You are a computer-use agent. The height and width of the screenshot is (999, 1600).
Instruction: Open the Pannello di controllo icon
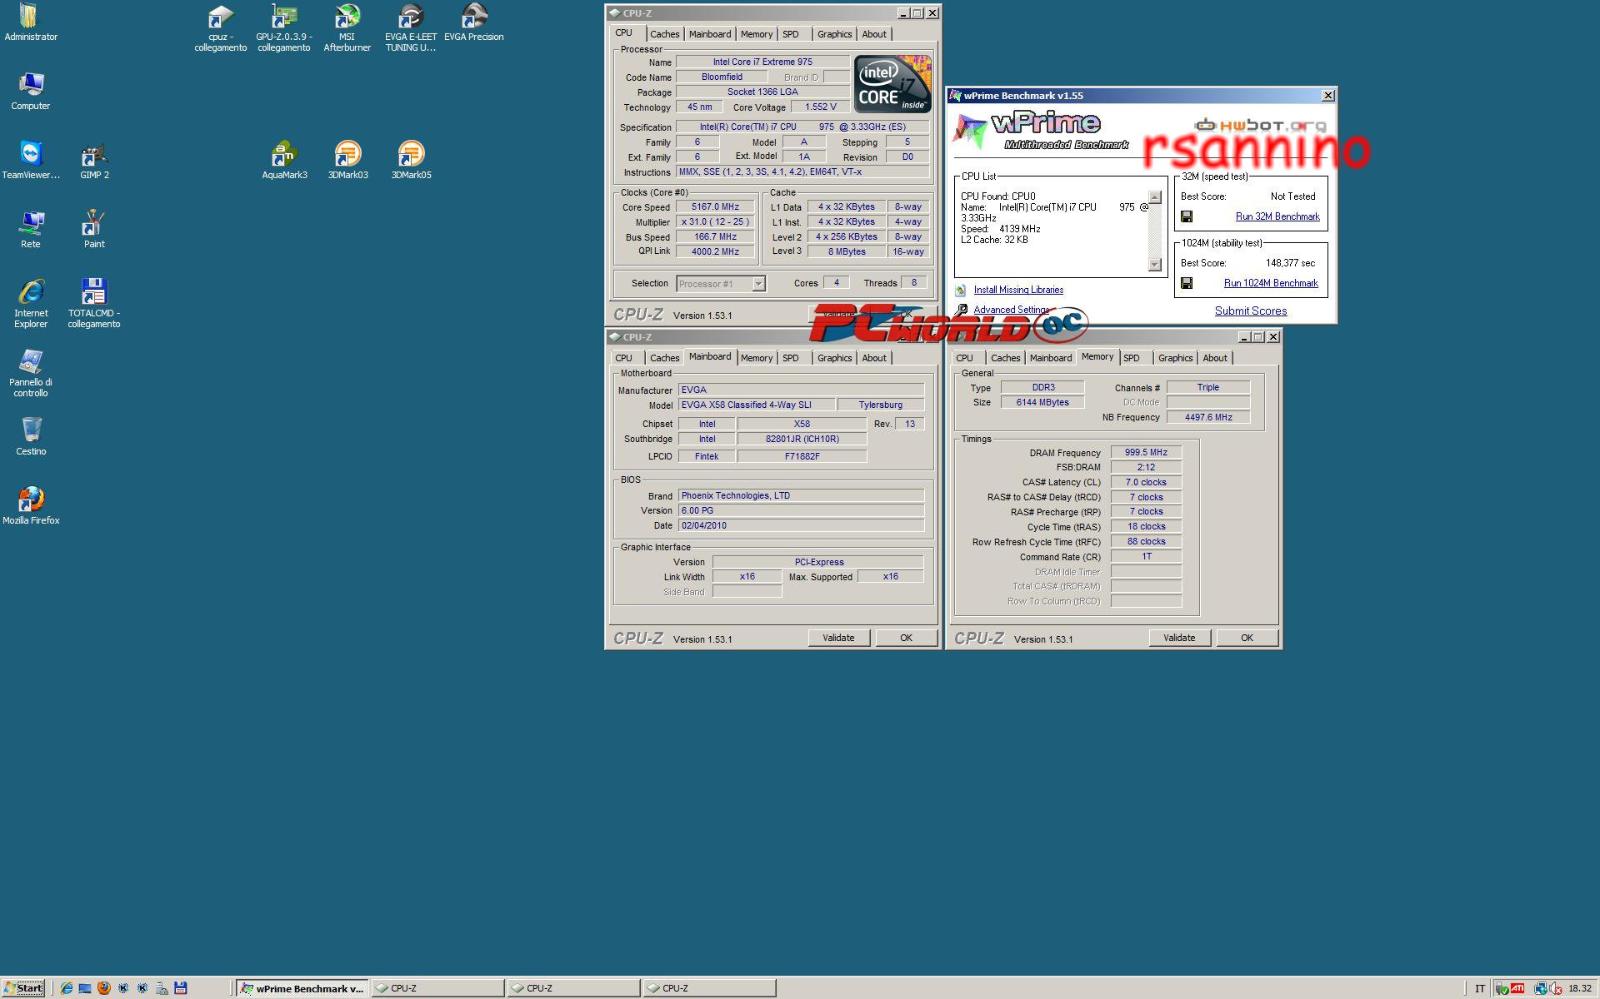click(30, 372)
